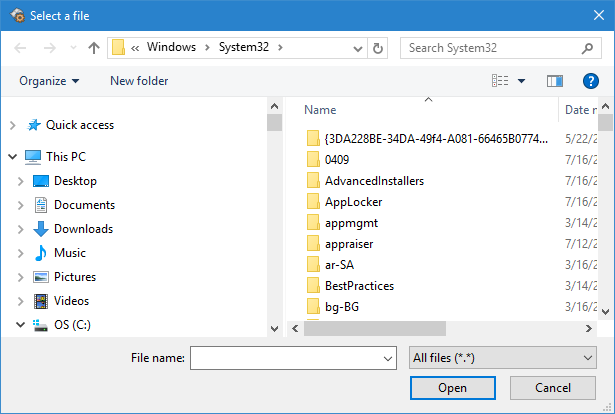Select Music in the navigation pane
The image size is (615, 414).
tap(69, 253)
